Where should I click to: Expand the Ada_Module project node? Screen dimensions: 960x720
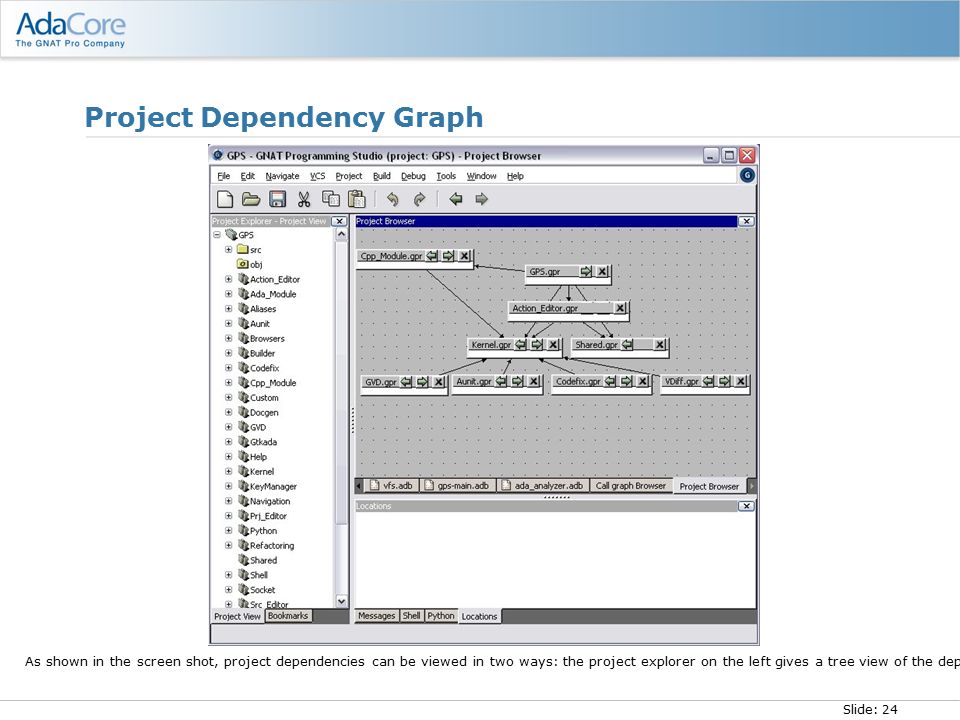click(x=228, y=294)
